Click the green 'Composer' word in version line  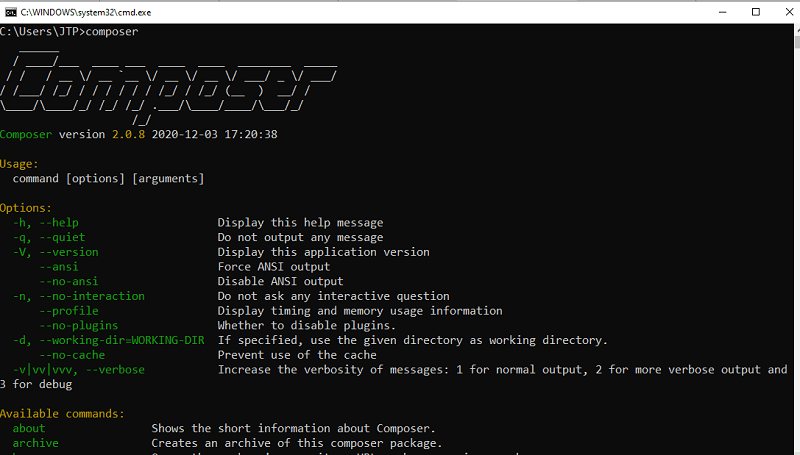(26, 135)
